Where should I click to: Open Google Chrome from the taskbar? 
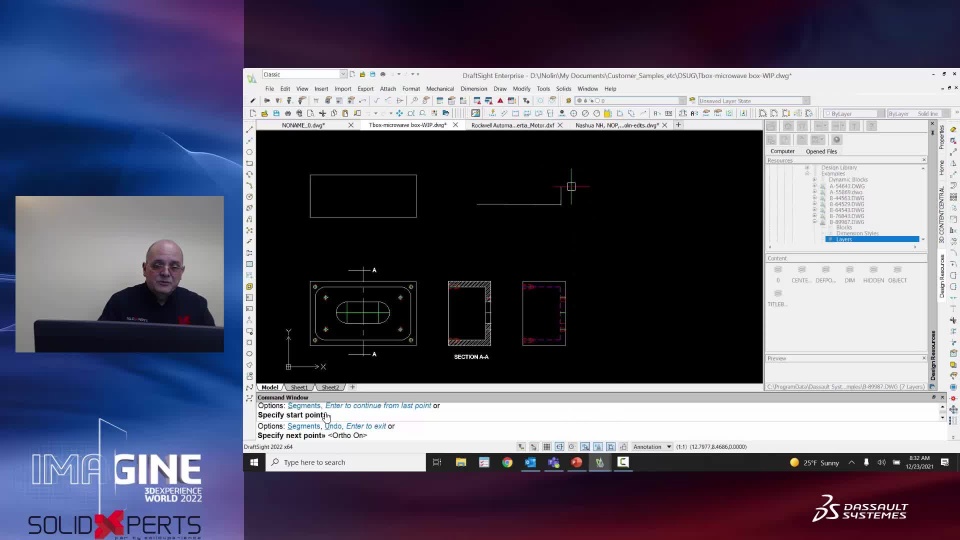point(507,462)
